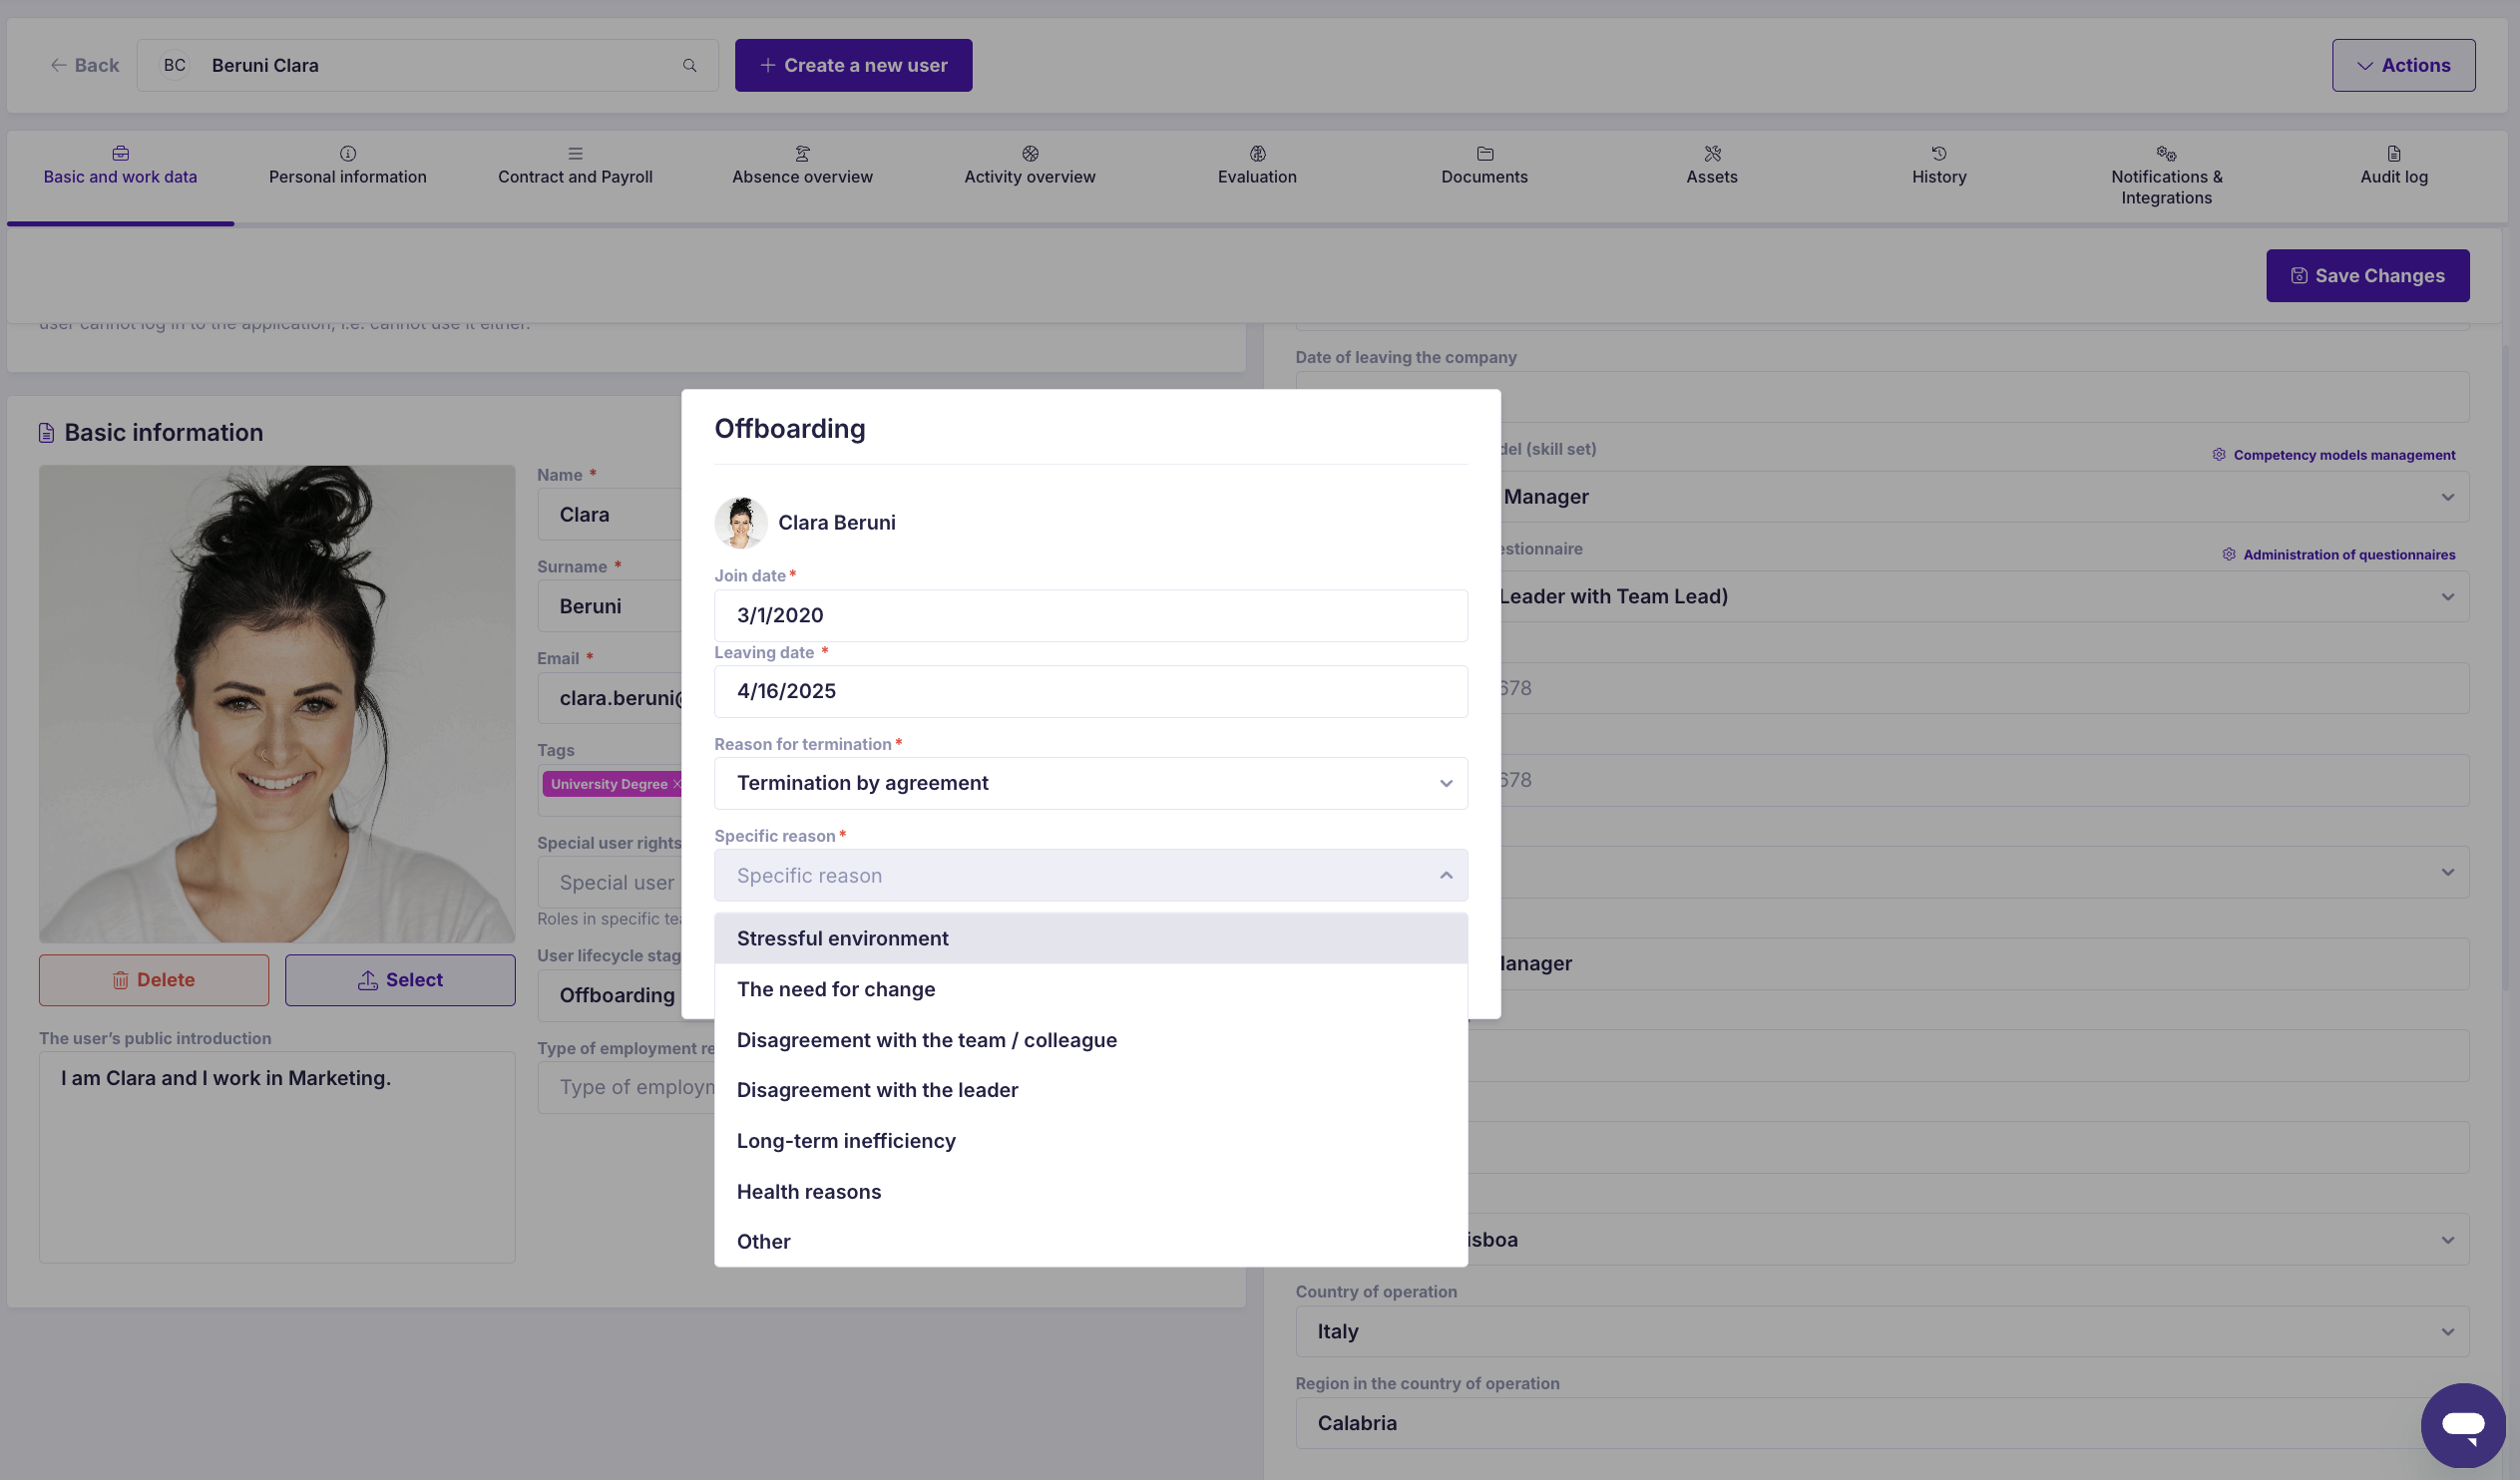The width and height of the screenshot is (2520, 1480).
Task: Remove the University Degree tag
Action: (x=677, y=784)
